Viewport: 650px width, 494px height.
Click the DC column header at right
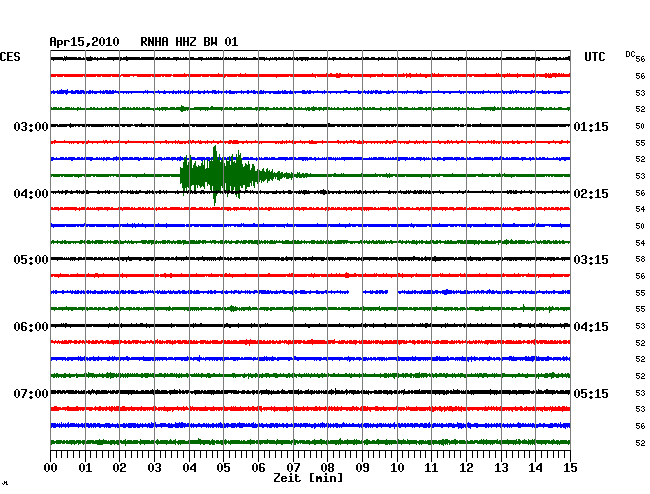click(x=630, y=54)
